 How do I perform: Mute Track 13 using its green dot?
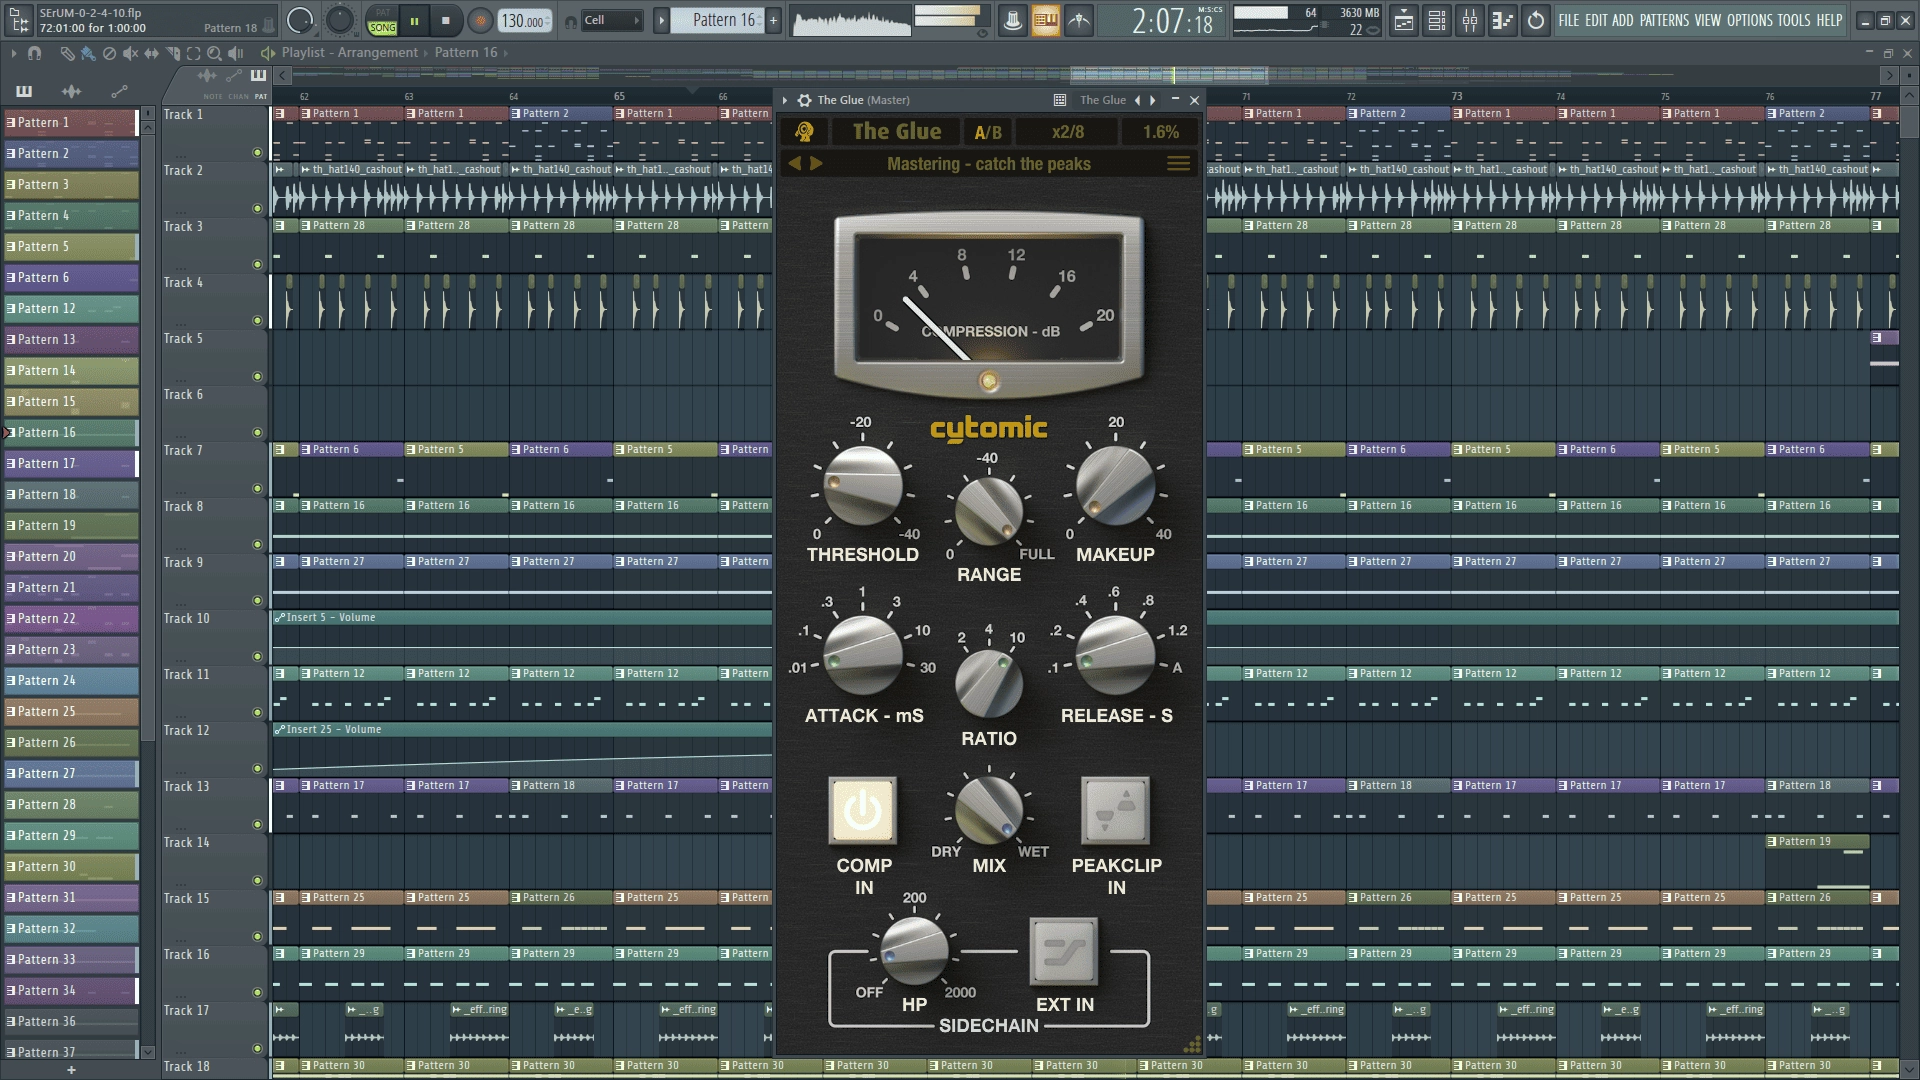[x=257, y=825]
